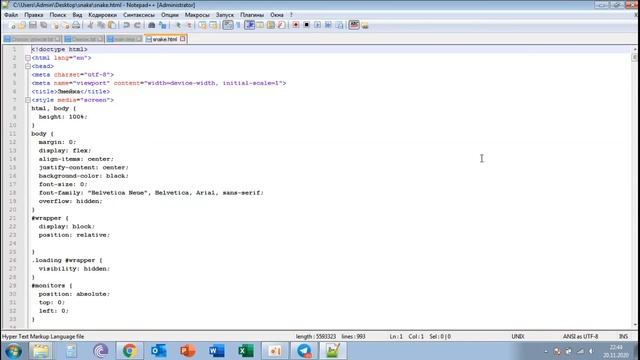This screenshot has height=360, width=640.
Task: Click the Zoom In toolbar icon
Action: coord(178,25)
